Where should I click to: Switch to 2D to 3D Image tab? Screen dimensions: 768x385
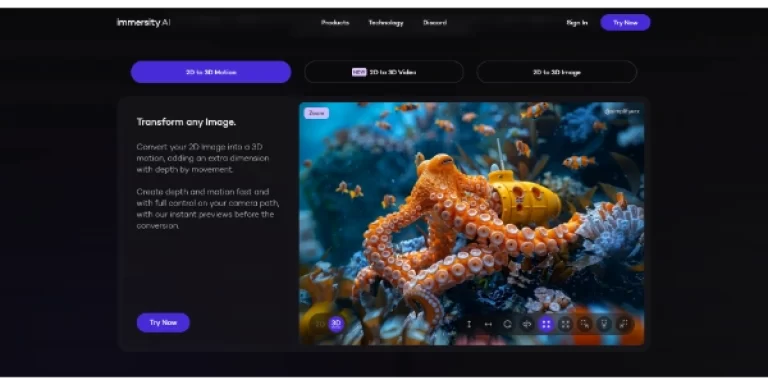[557, 72]
